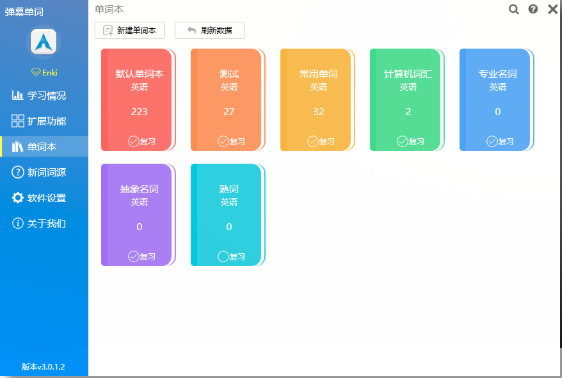Viewport: 562px width, 378px height.
Task: Open 学习情况 menu item
Action: click(44, 95)
